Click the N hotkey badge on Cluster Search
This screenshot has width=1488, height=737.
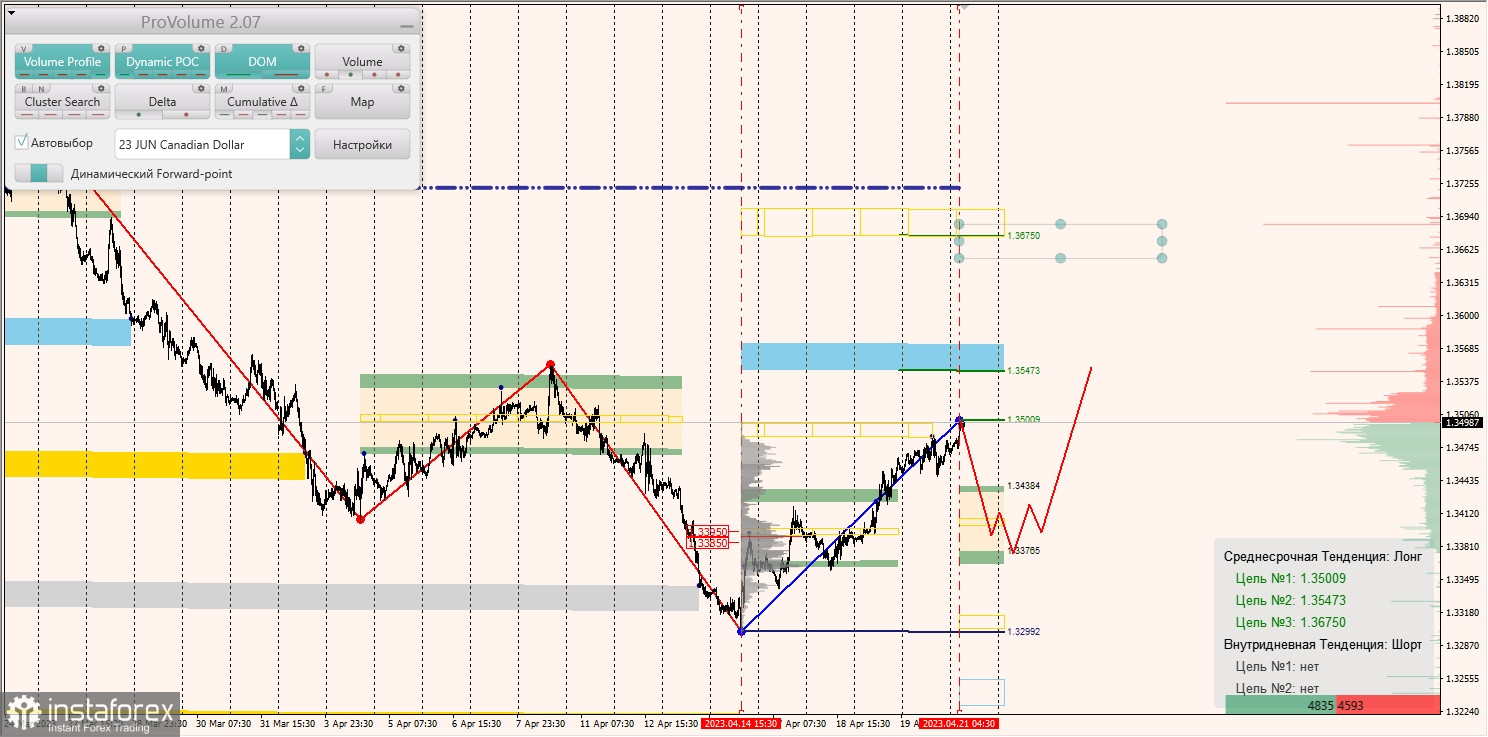coord(41,89)
